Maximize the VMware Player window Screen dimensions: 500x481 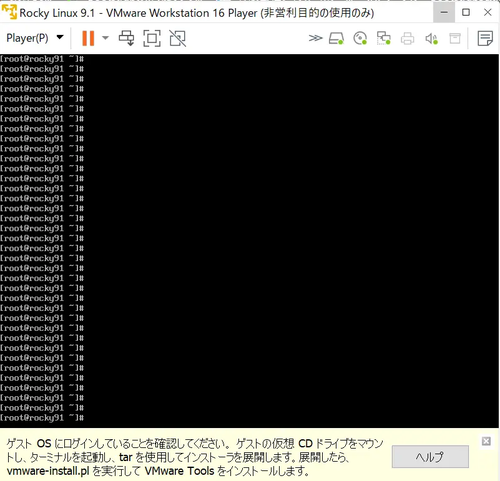[466, 13]
